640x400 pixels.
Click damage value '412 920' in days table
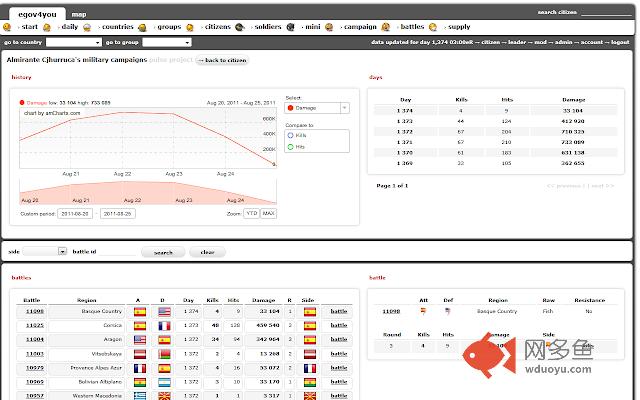coord(573,121)
